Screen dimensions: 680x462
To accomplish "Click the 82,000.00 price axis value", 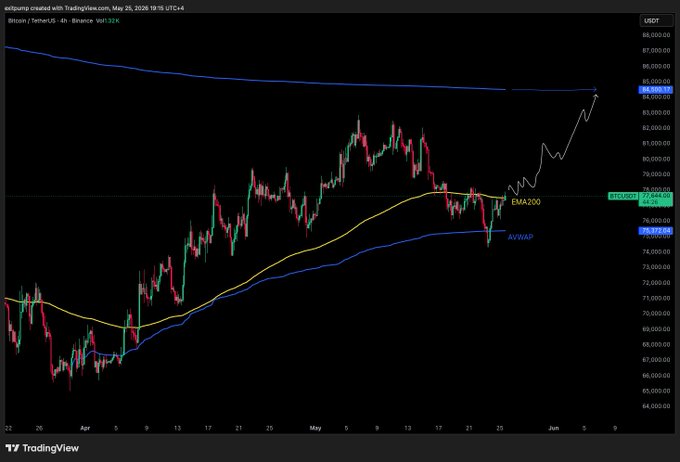I will [x=656, y=128].
